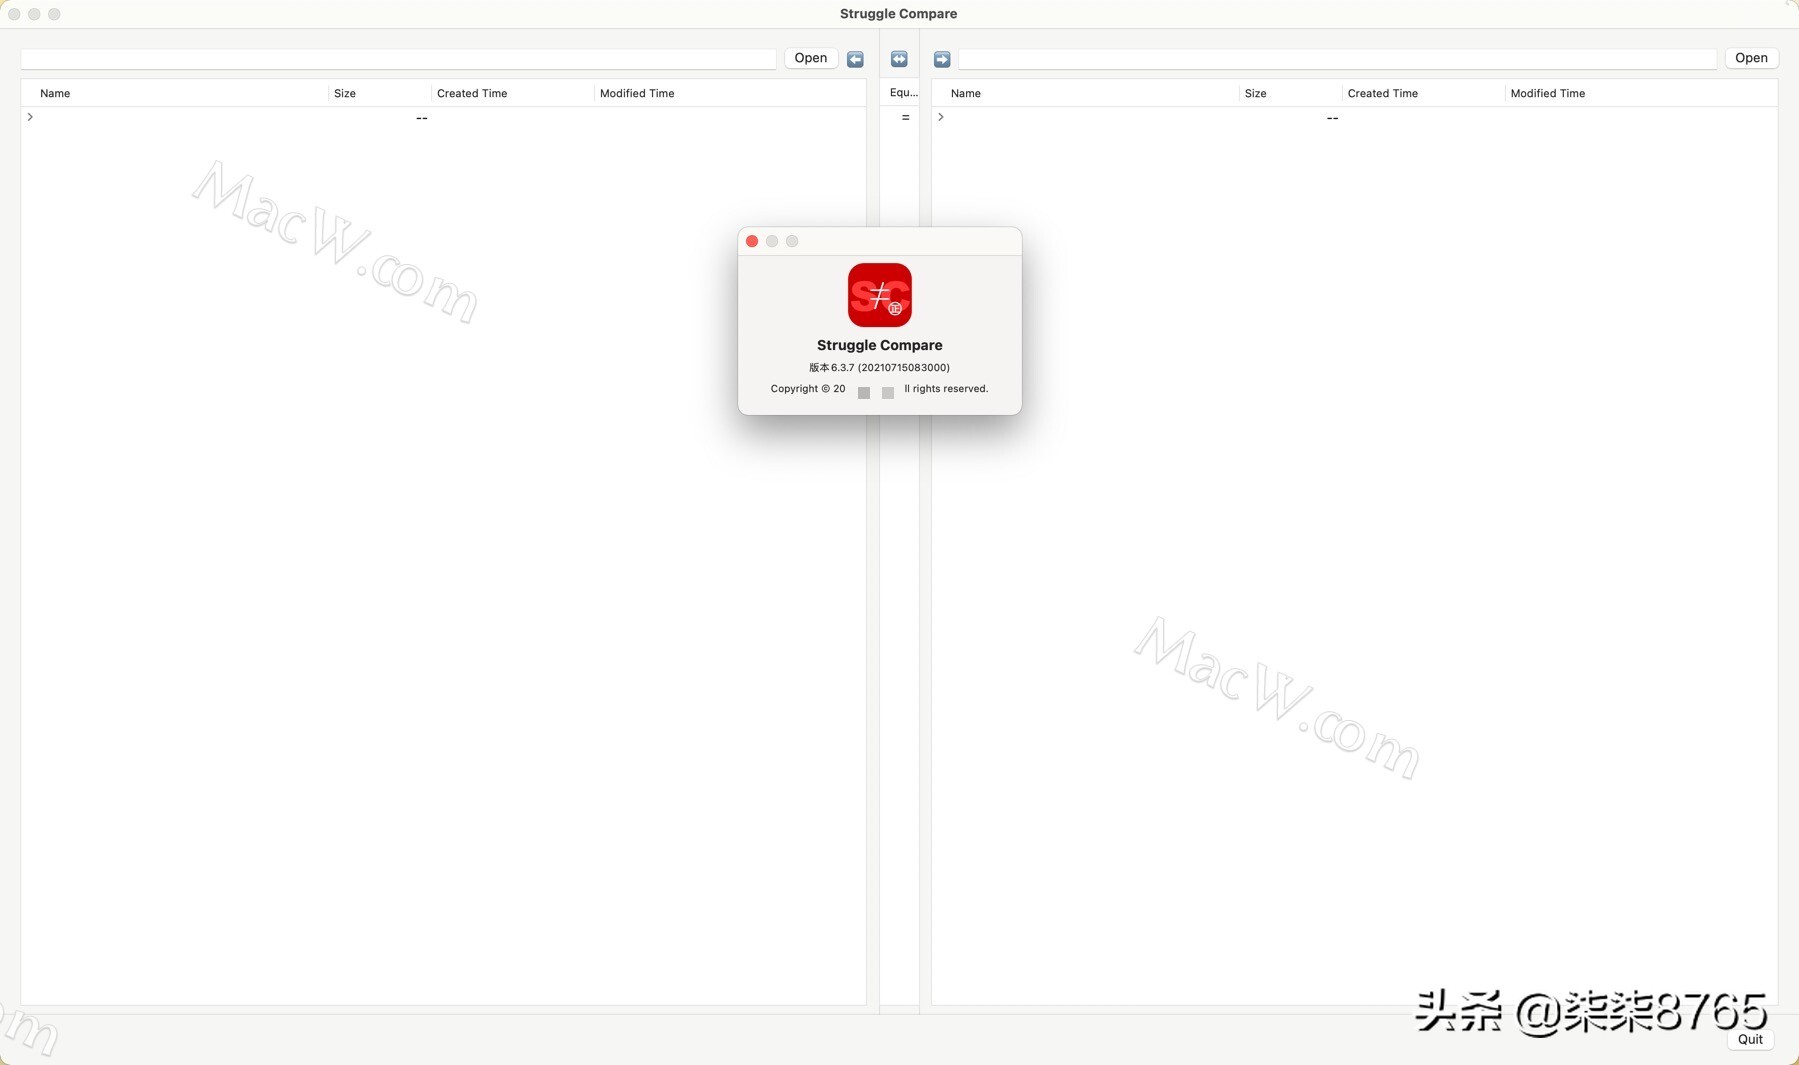This screenshot has height=1065, width=1799.
Task: Click the Copyright line in About dialog
Action: (880, 389)
